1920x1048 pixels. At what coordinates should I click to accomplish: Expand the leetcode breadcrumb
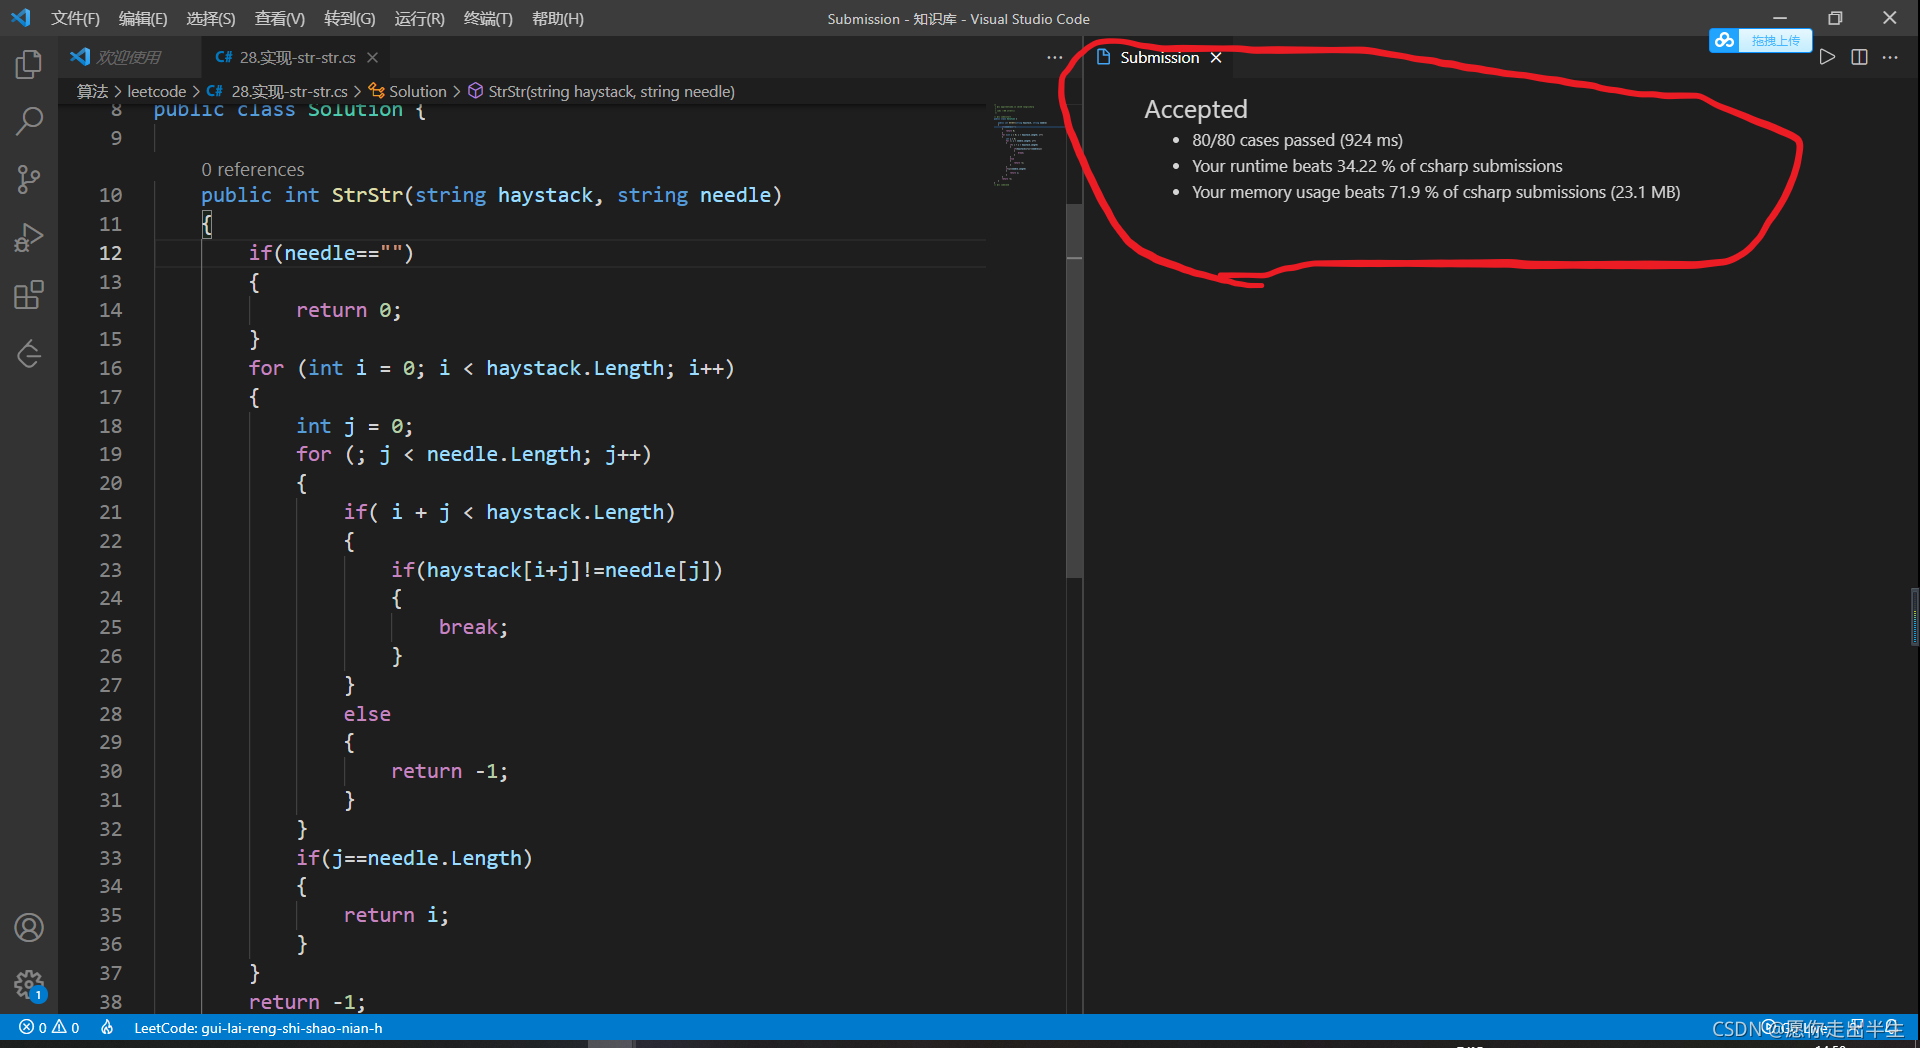tap(157, 91)
